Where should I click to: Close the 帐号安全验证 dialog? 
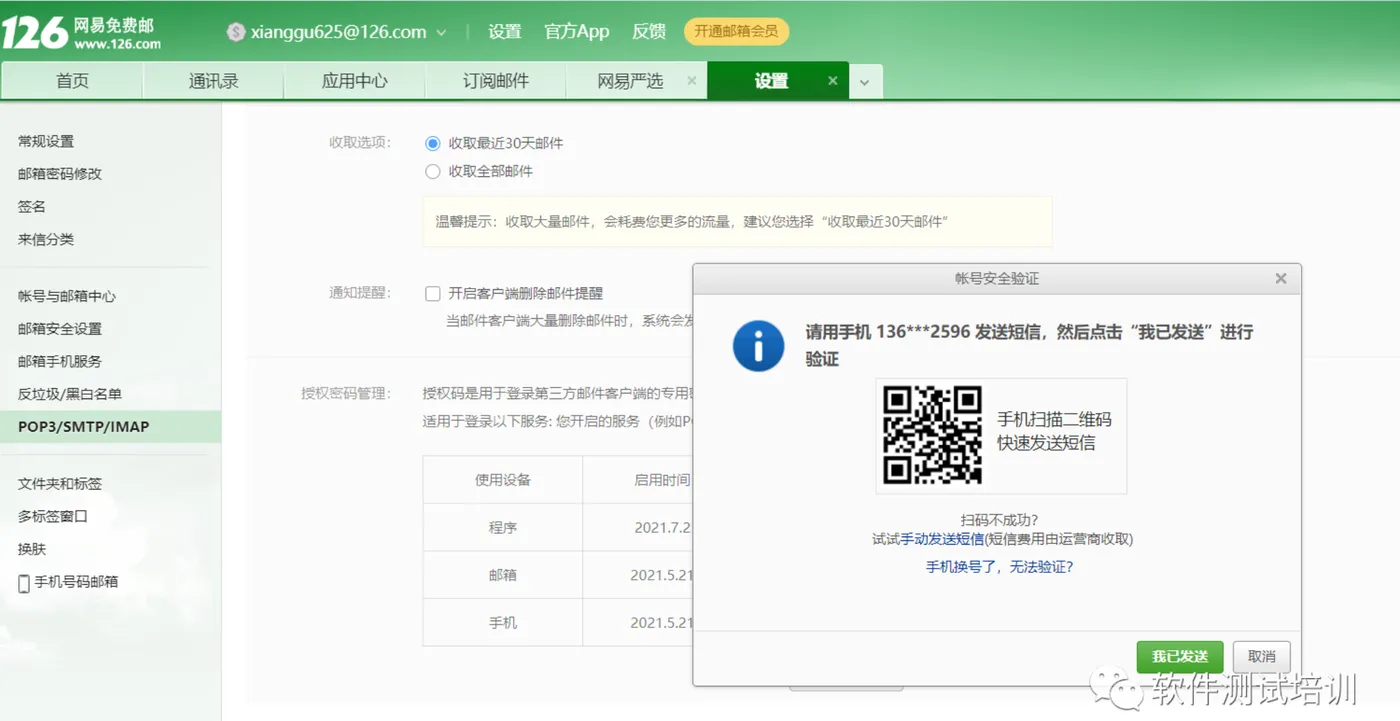point(1281,279)
